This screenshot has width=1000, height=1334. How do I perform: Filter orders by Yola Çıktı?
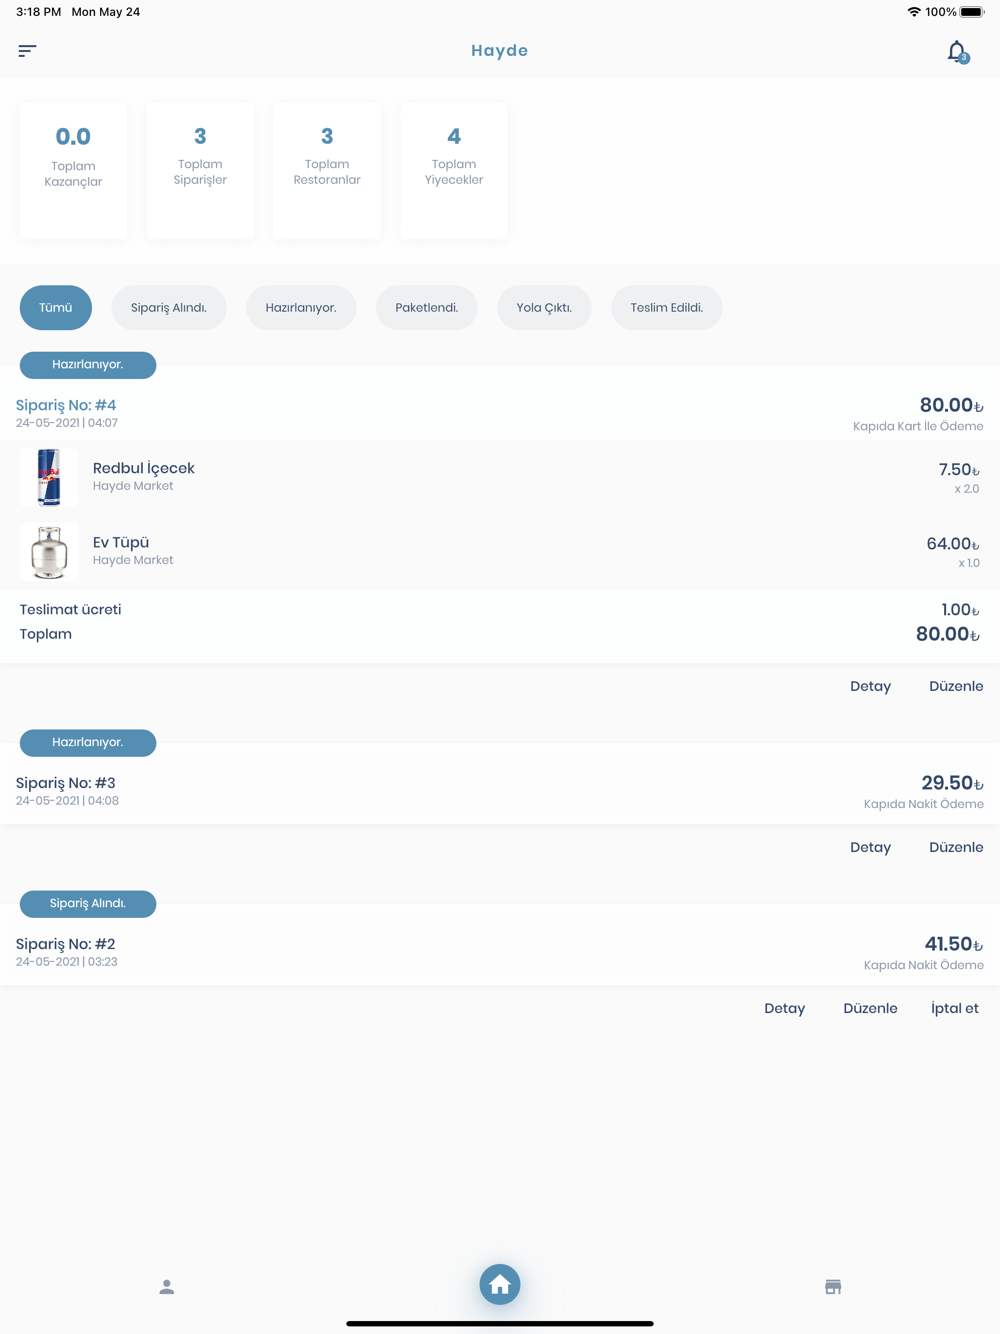(544, 308)
